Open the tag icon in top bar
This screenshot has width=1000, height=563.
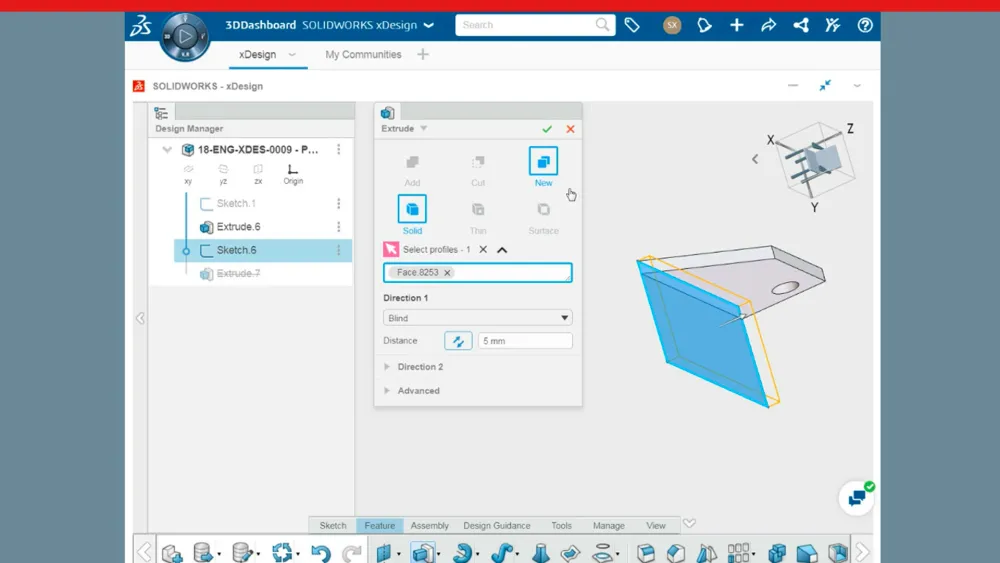click(x=632, y=25)
